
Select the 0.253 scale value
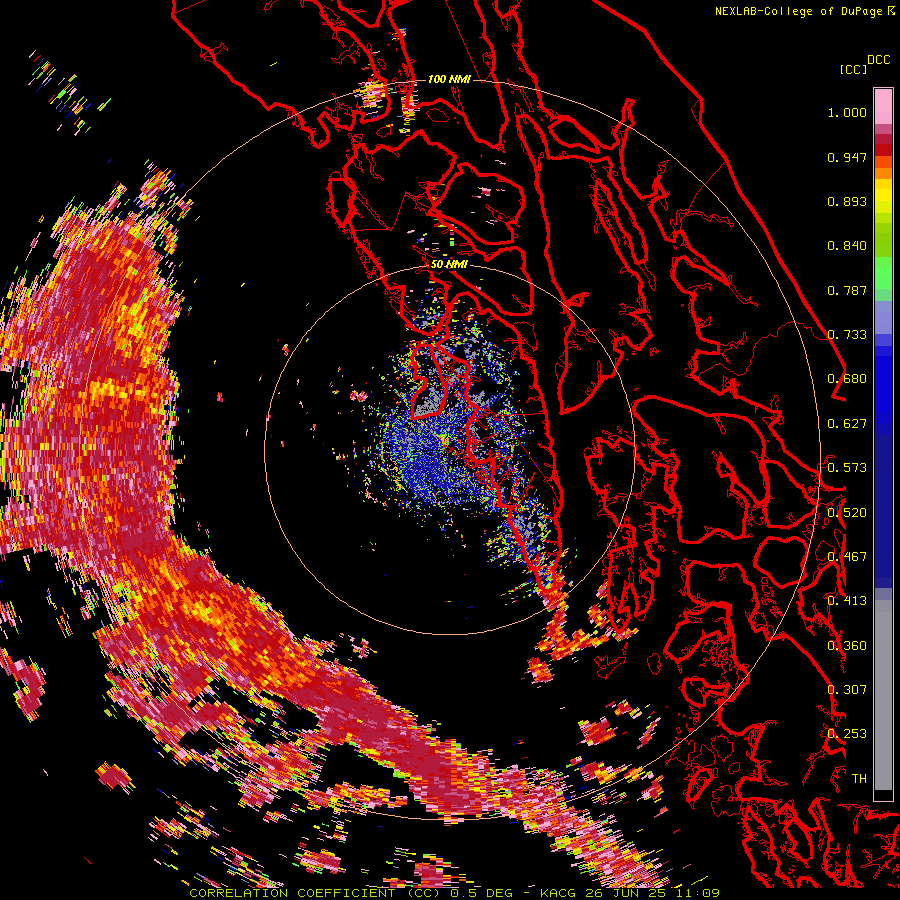(x=847, y=734)
